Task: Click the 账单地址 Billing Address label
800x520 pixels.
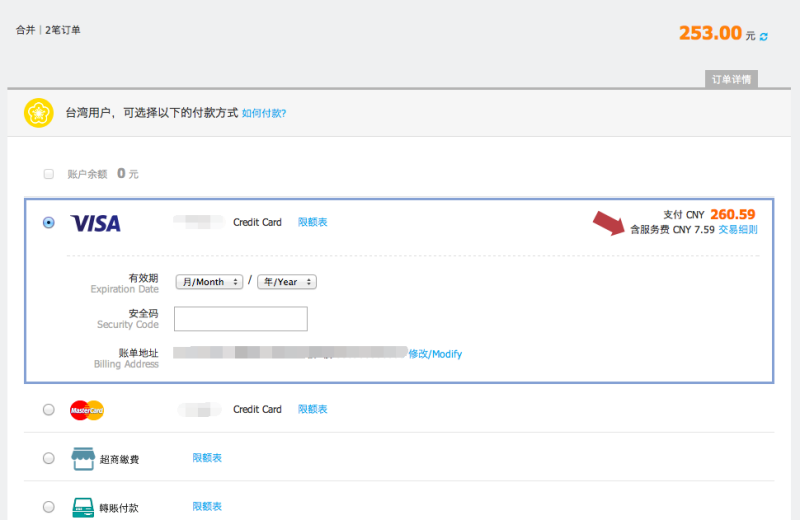Action: pos(126,358)
